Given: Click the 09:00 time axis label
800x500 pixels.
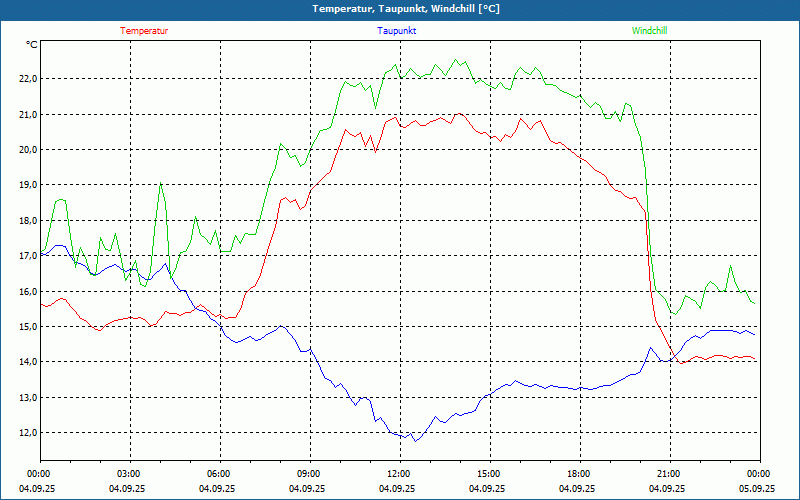Looking at the screenshot, I should (x=308, y=474).
